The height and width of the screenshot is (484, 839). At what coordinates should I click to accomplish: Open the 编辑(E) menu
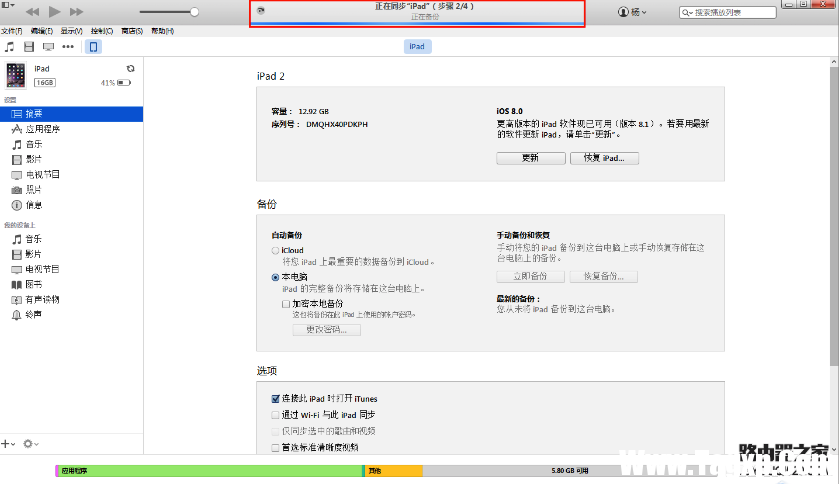click(42, 31)
